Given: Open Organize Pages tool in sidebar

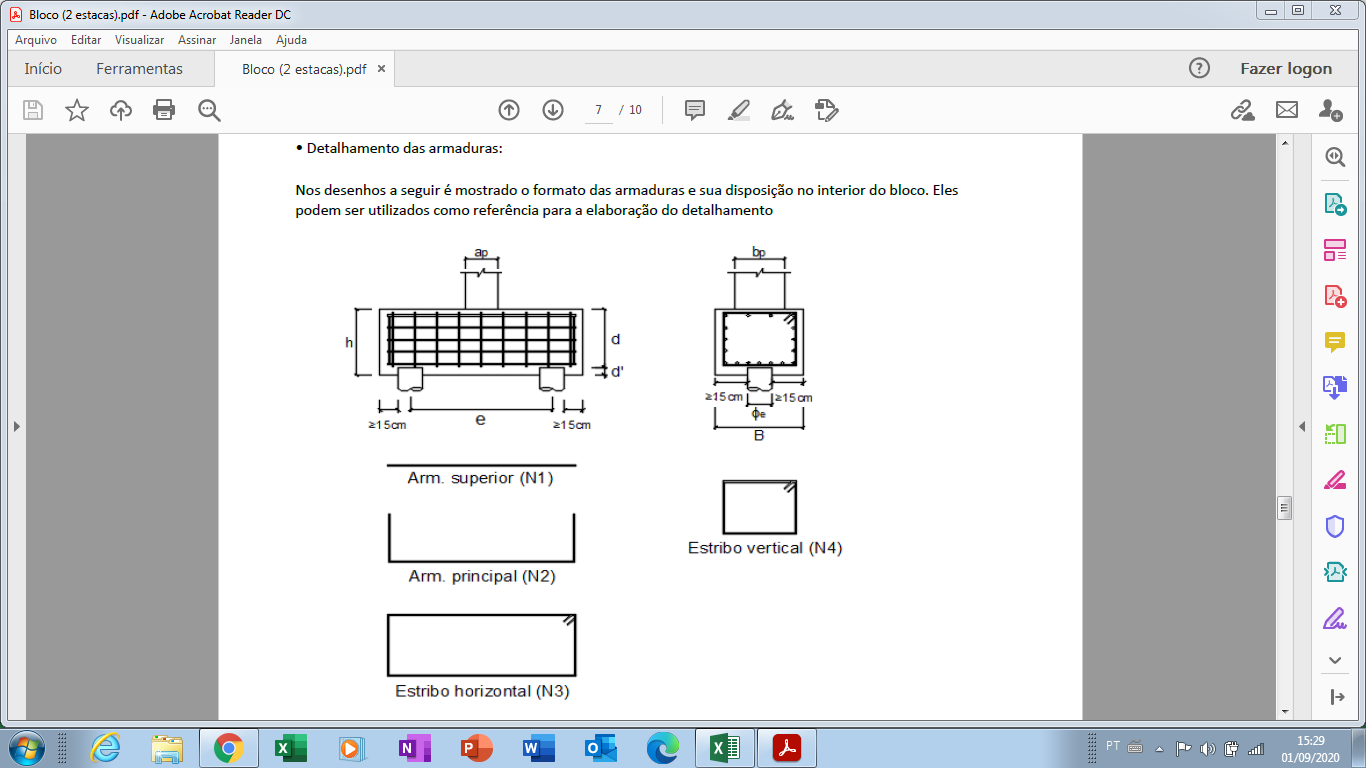Looking at the screenshot, I should coord(1335,250).
